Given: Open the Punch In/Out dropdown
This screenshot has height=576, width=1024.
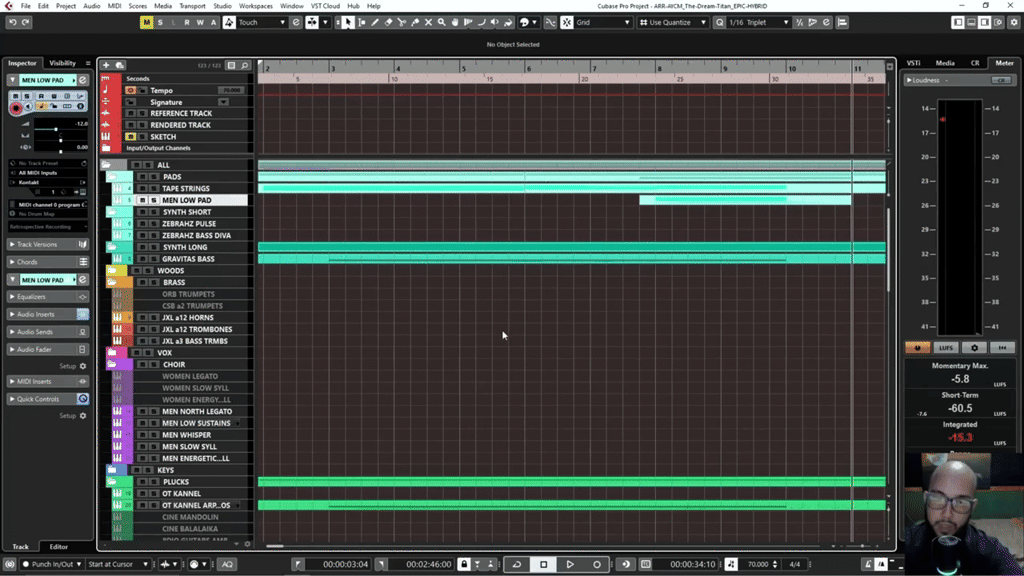Looking at the screenshot, I should tap(52, 564).
